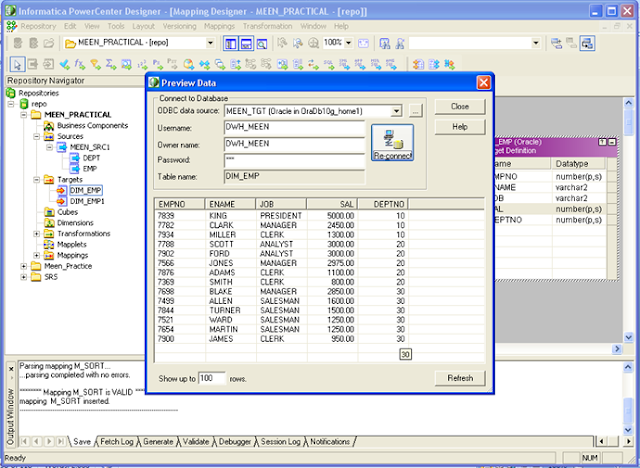Click the first icon of far-right toolbar group

click(x=556, y=43)
